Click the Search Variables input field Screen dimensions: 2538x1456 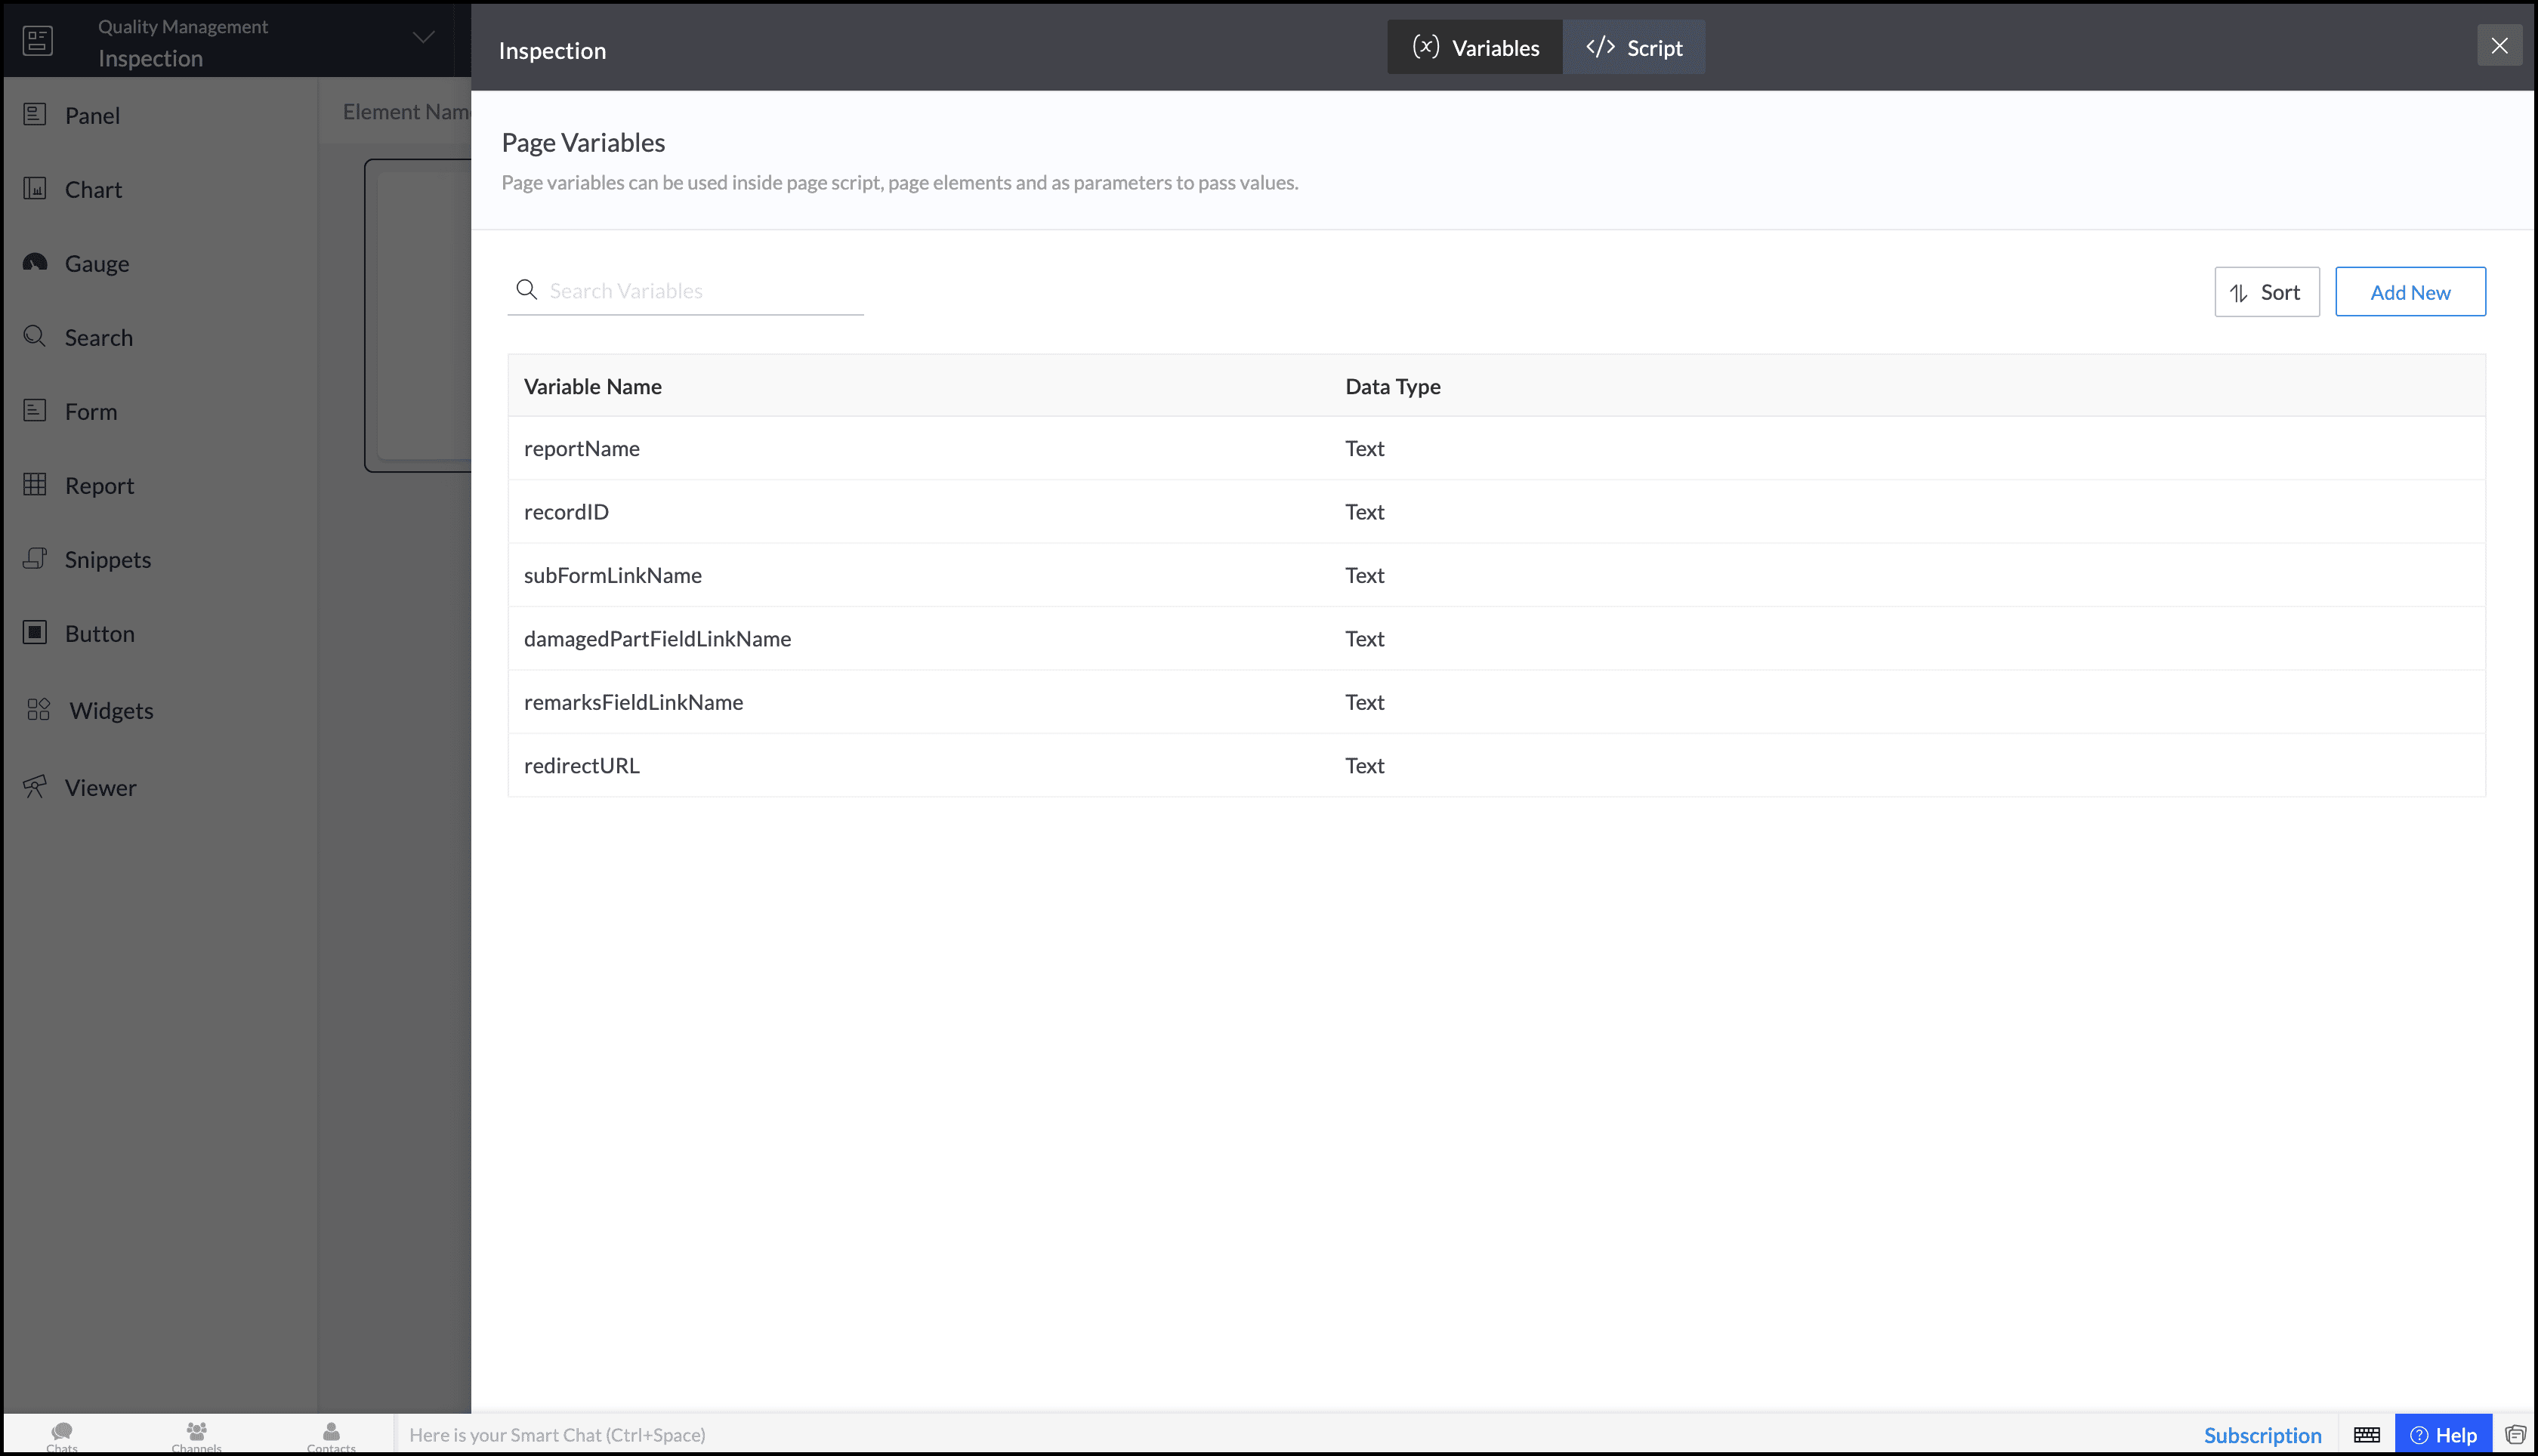pos(700,291)
